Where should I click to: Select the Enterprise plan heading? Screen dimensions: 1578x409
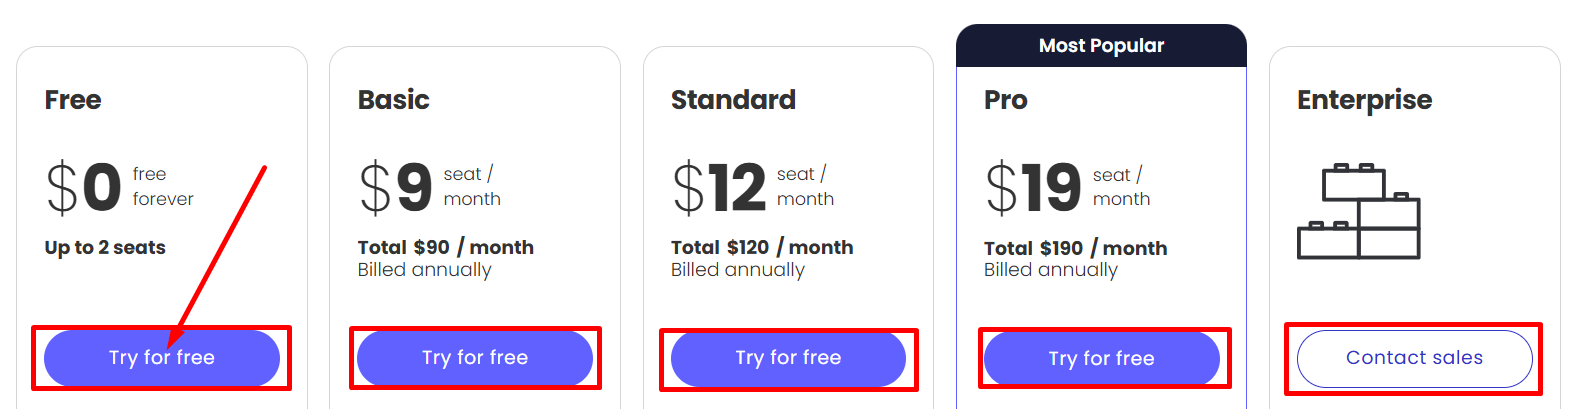(1364, 100)
